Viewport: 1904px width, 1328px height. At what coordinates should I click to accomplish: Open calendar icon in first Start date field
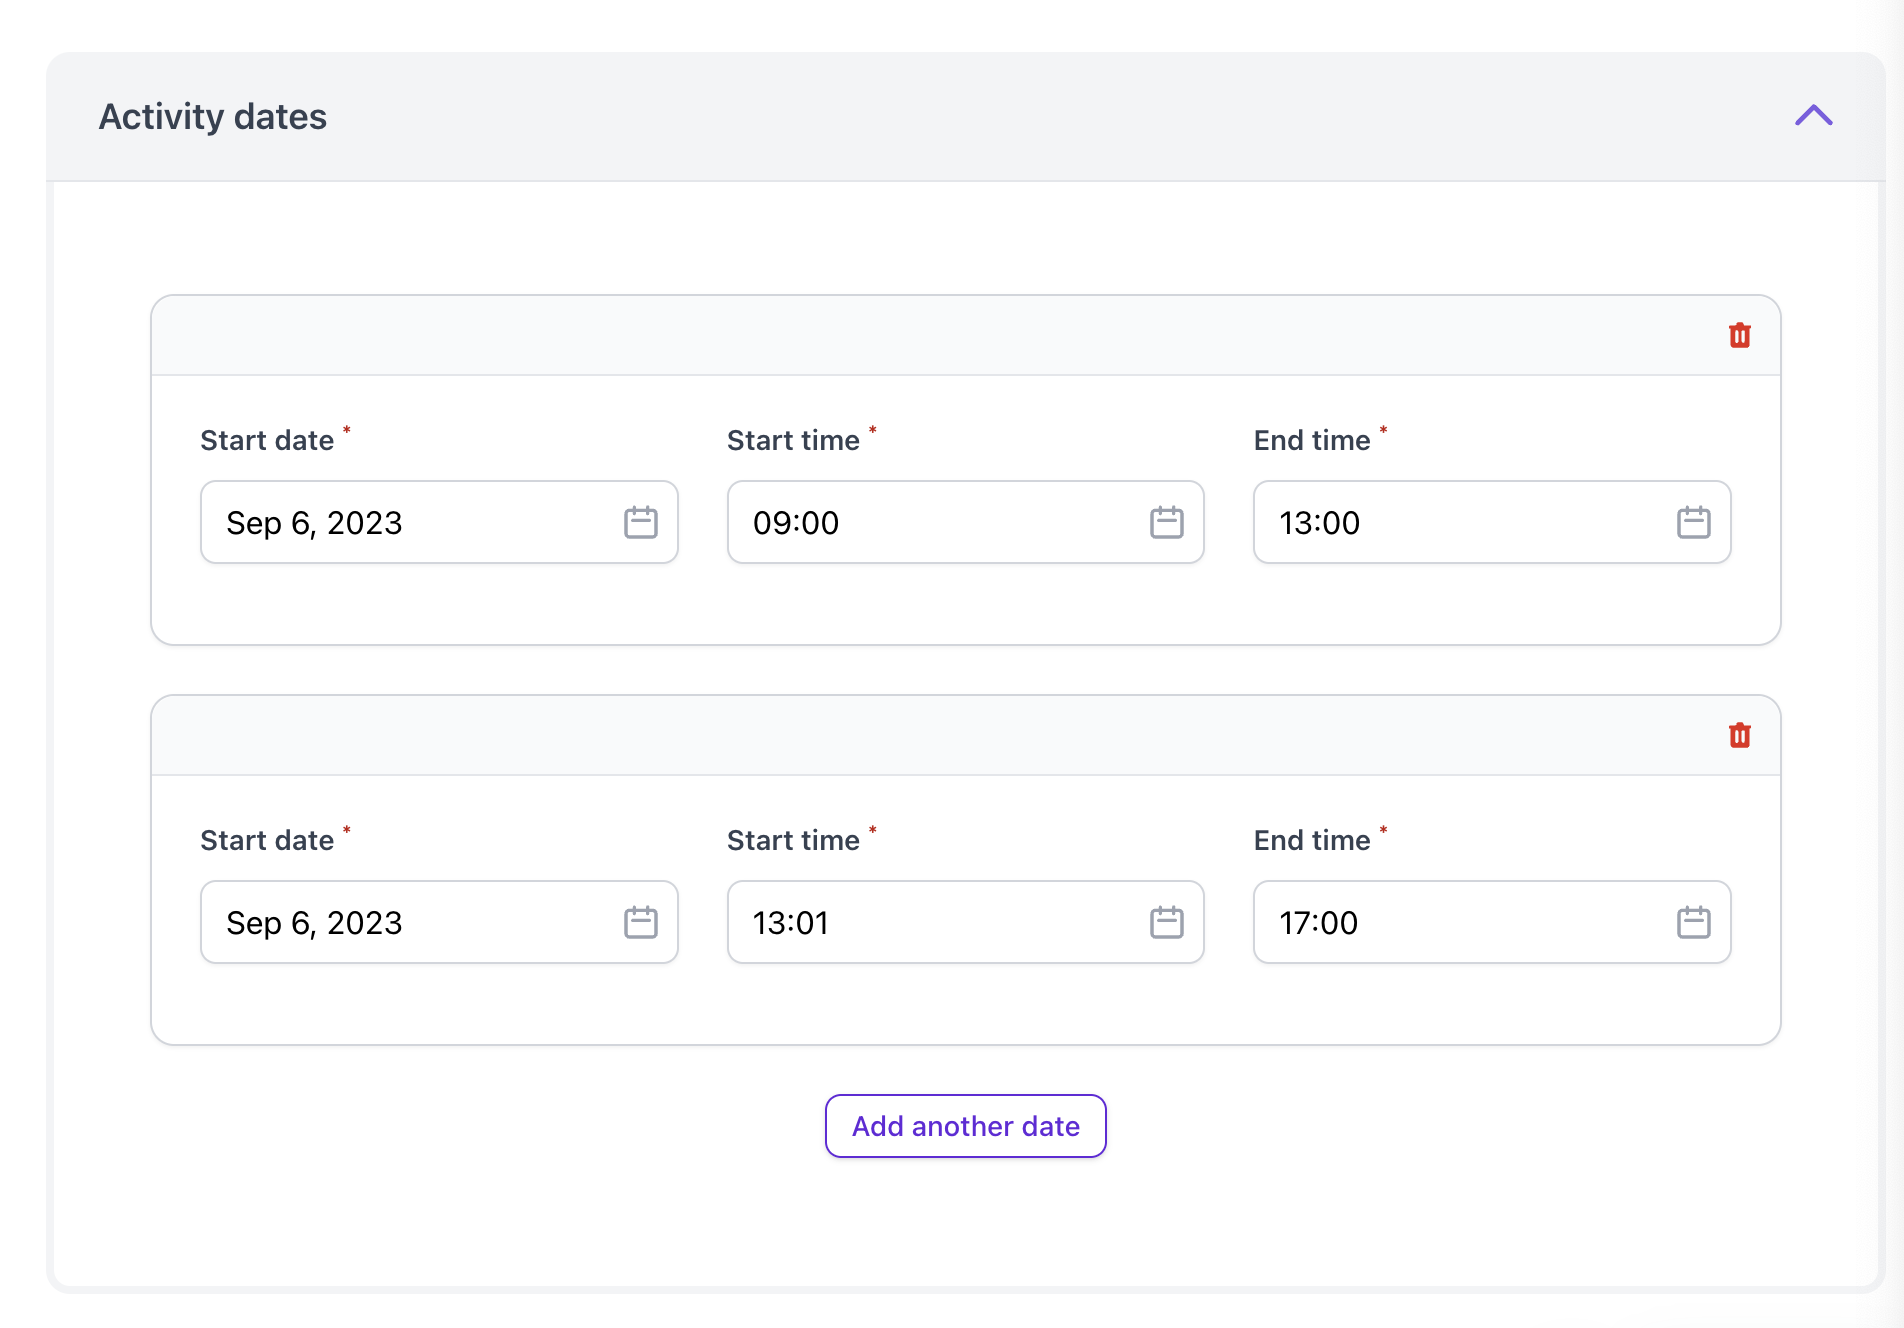[640, 522]
